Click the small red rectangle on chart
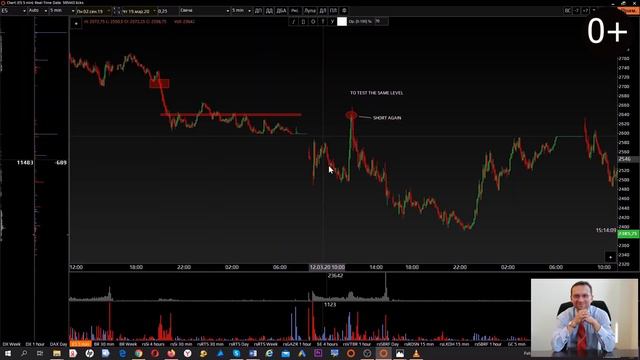Image resolution: width=640 pixels, height=360 pixels. pyautogui.click(x=159, y=83)
